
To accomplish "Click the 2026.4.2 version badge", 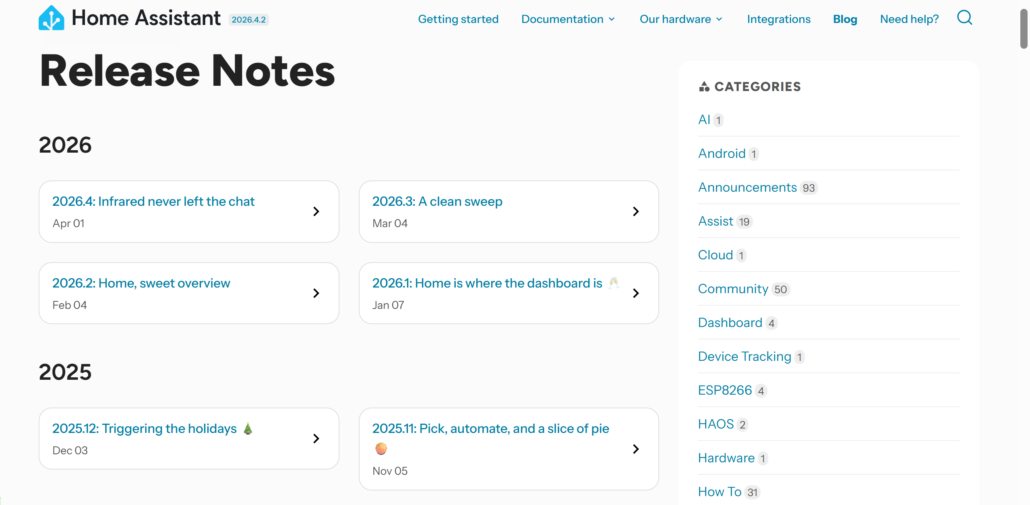I will [x=249, y=20].
